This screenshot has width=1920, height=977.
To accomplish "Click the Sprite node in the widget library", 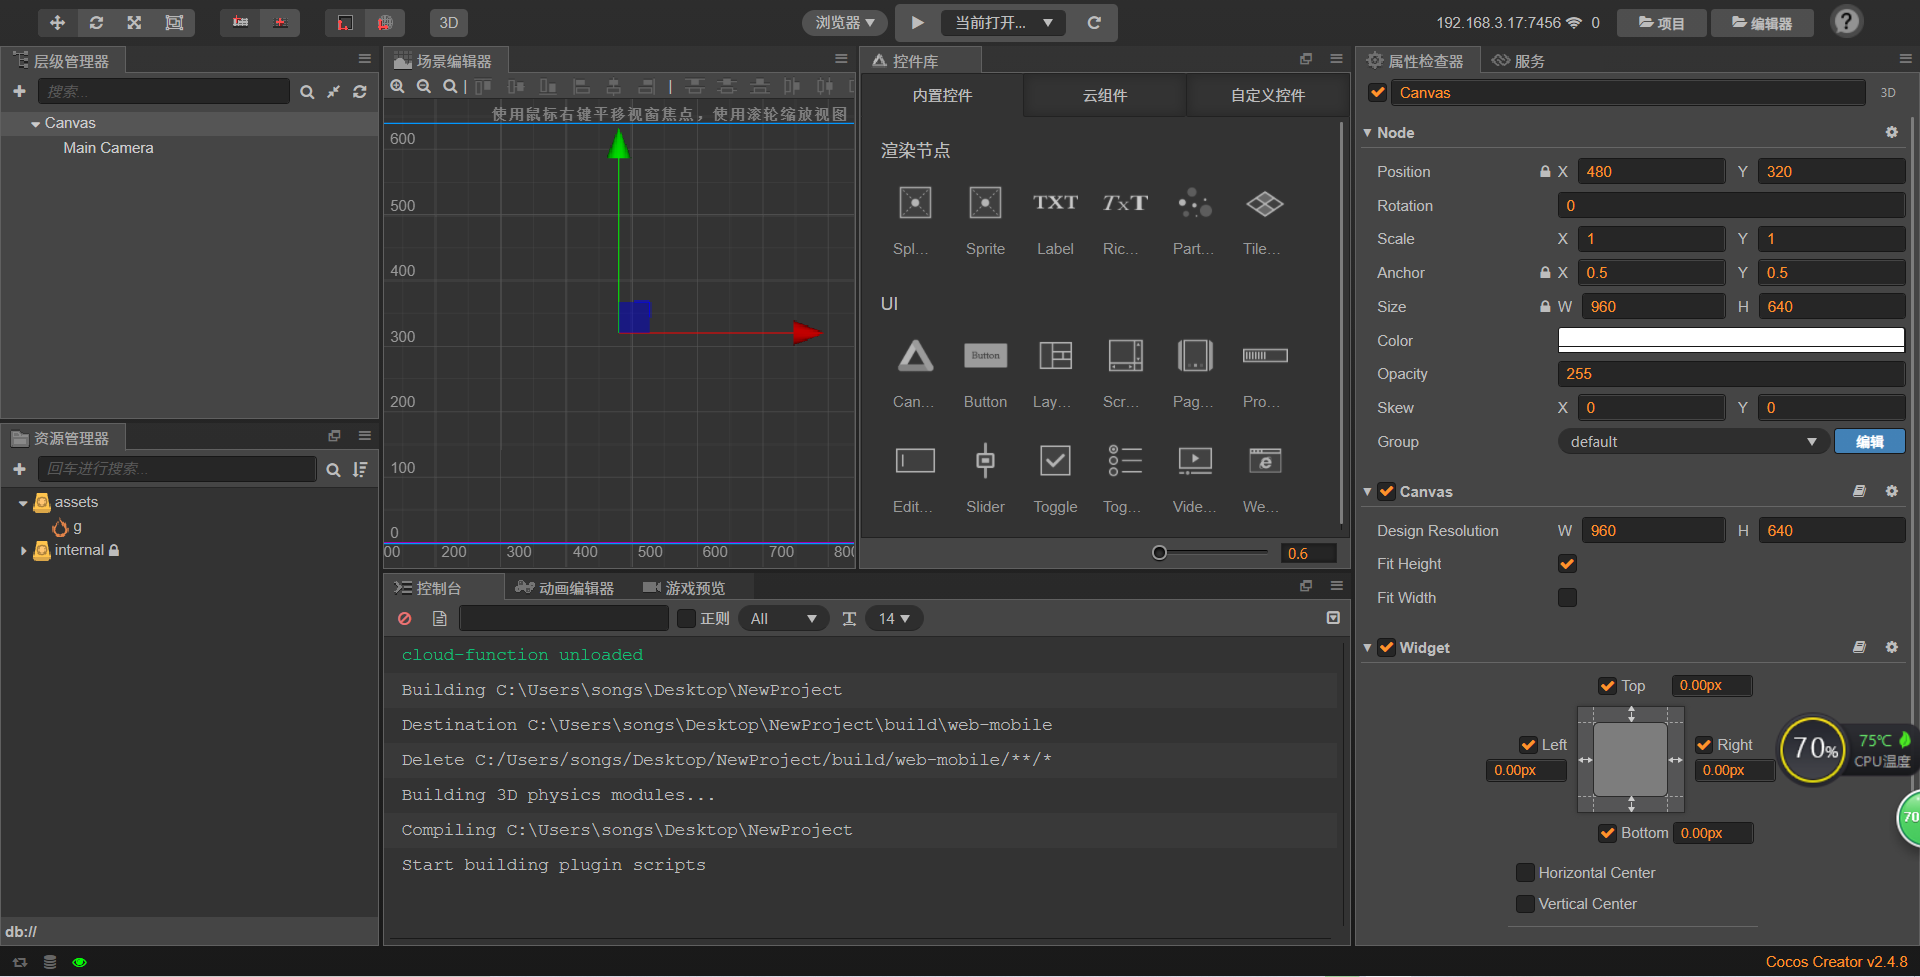I will pos(985,204).
